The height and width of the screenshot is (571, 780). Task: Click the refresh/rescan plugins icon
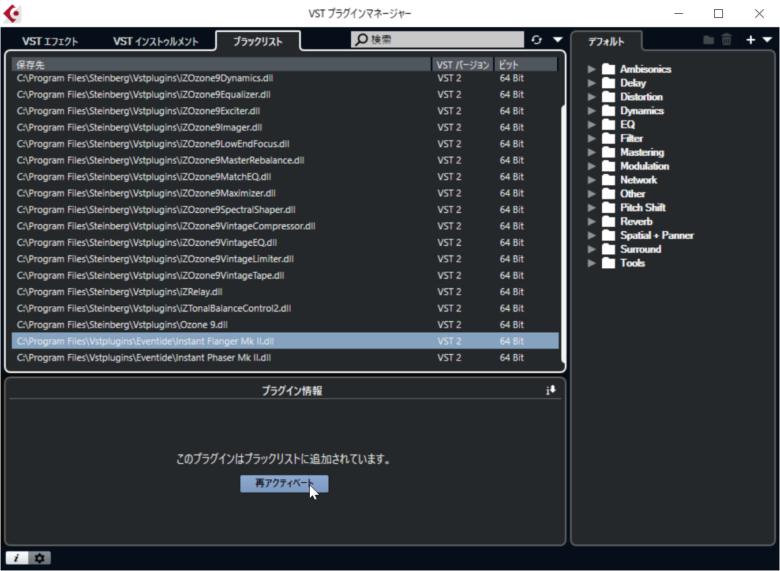pyautogui.click(x=537, y=40)
